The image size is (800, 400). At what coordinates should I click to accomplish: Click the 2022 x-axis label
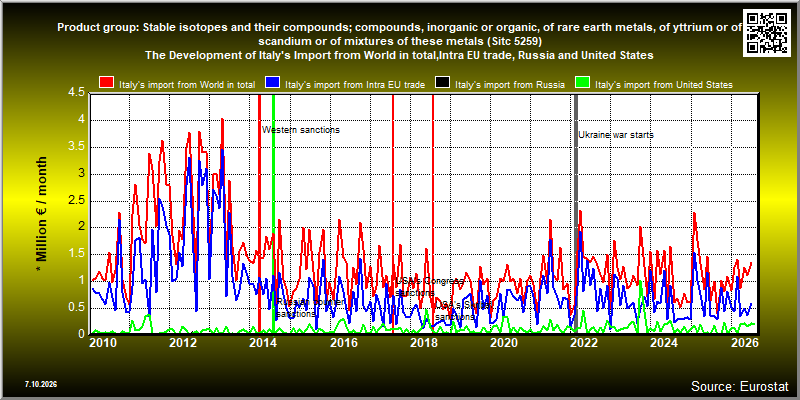point(583,342)
